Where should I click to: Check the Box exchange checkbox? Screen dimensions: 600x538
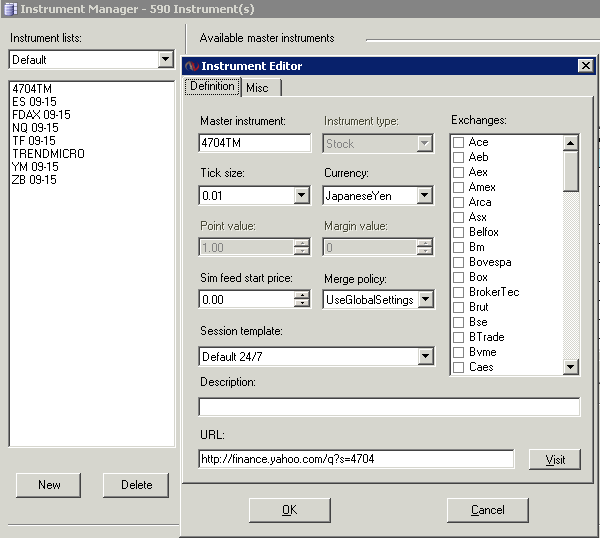pos(458,277)
